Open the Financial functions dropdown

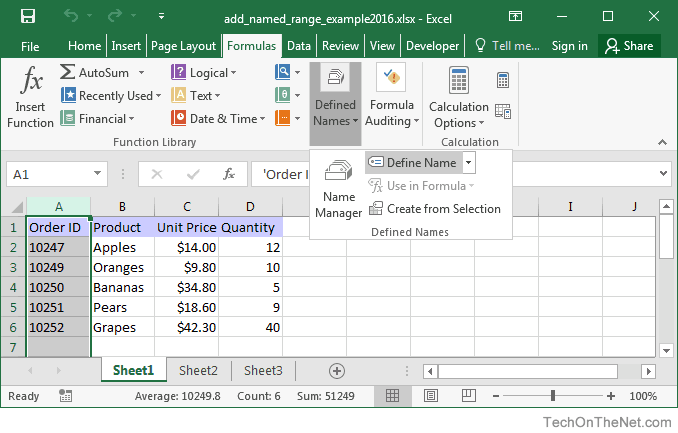[97, 119]
